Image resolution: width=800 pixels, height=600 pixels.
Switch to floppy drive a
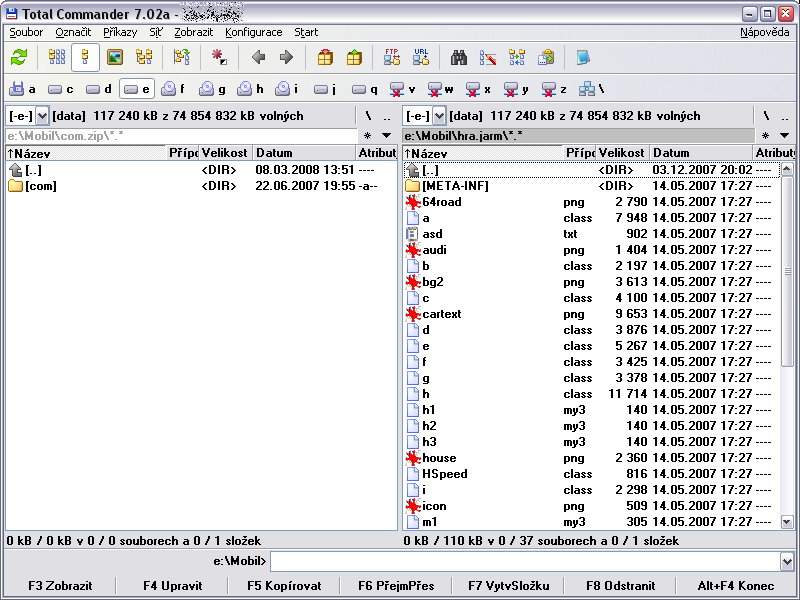pos(23,89)
